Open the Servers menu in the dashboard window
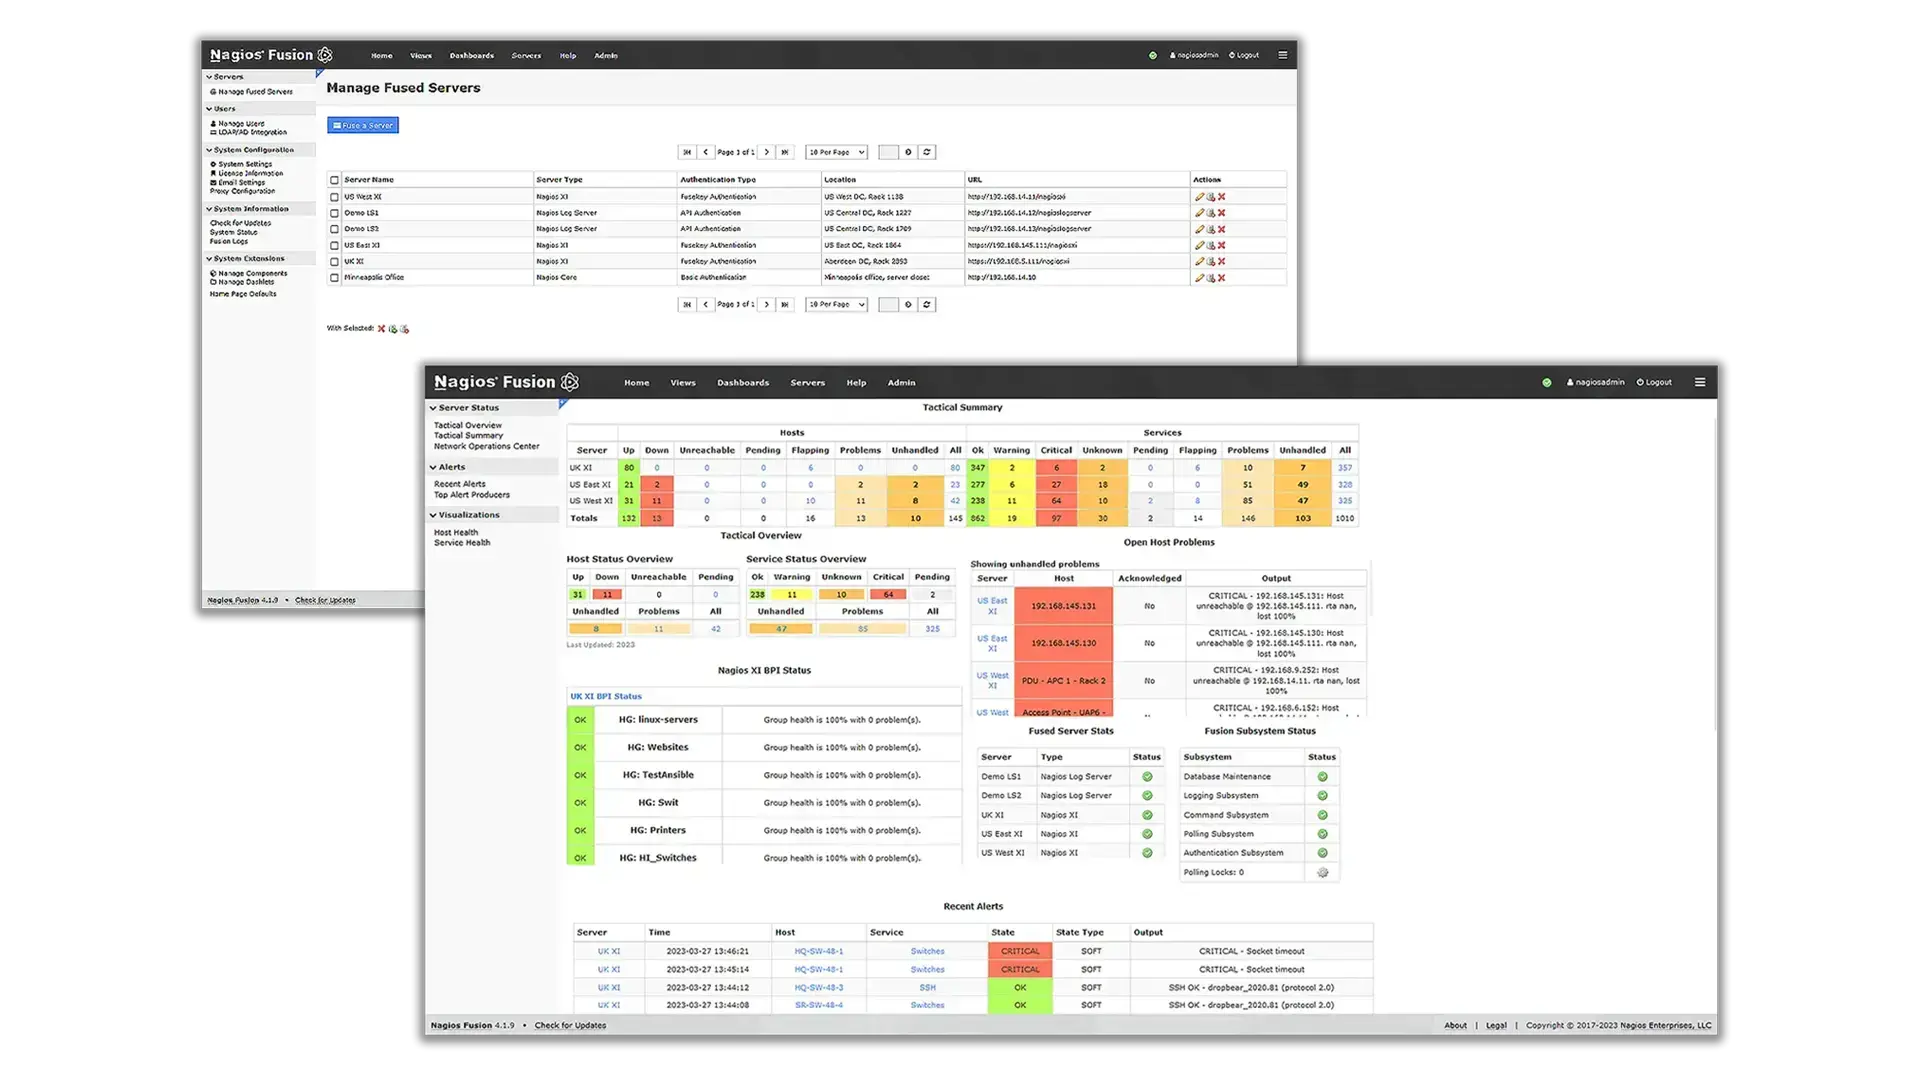 (x=808, y=383)
